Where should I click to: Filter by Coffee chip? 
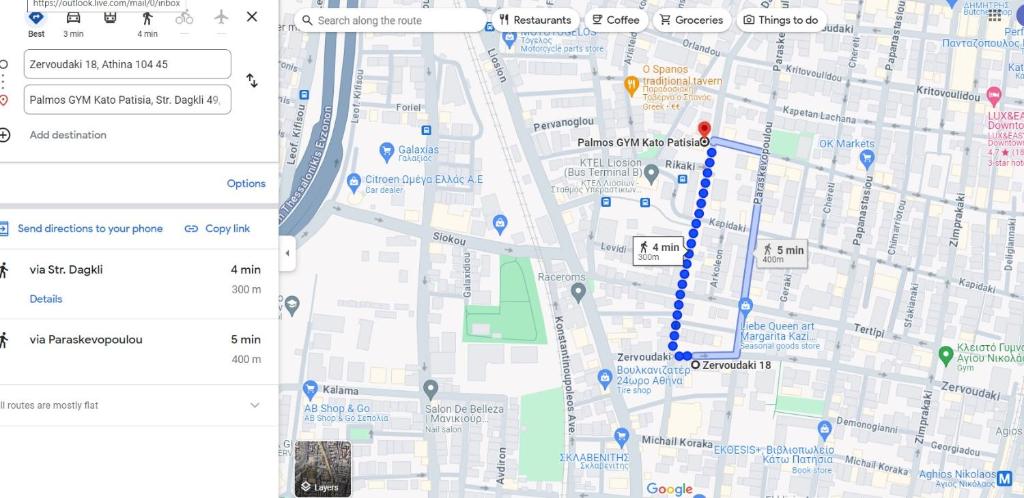pos(616,20)
